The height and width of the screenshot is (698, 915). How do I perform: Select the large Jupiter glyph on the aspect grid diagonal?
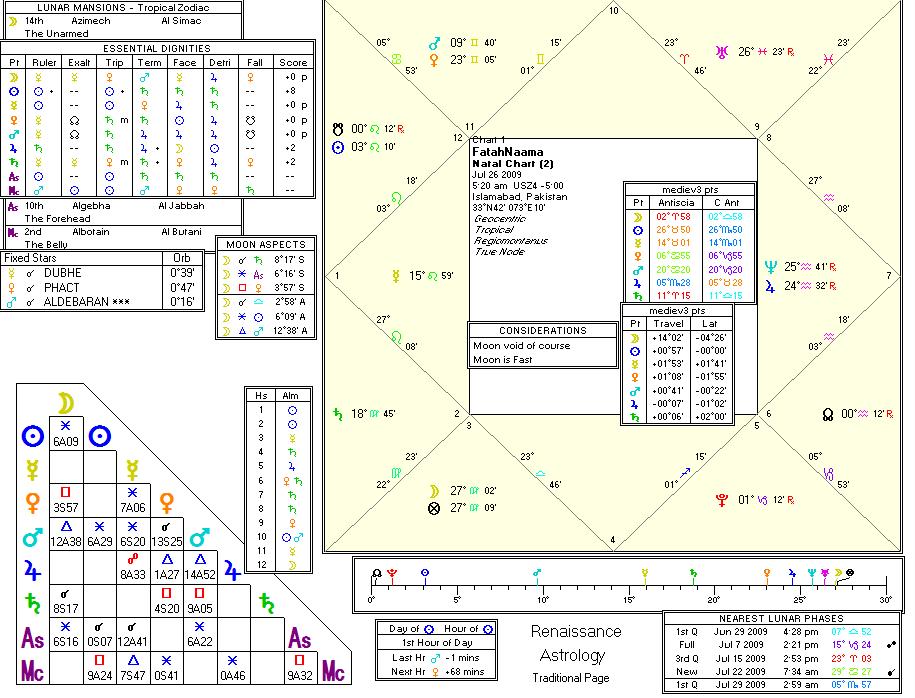[x=232, y=571]
